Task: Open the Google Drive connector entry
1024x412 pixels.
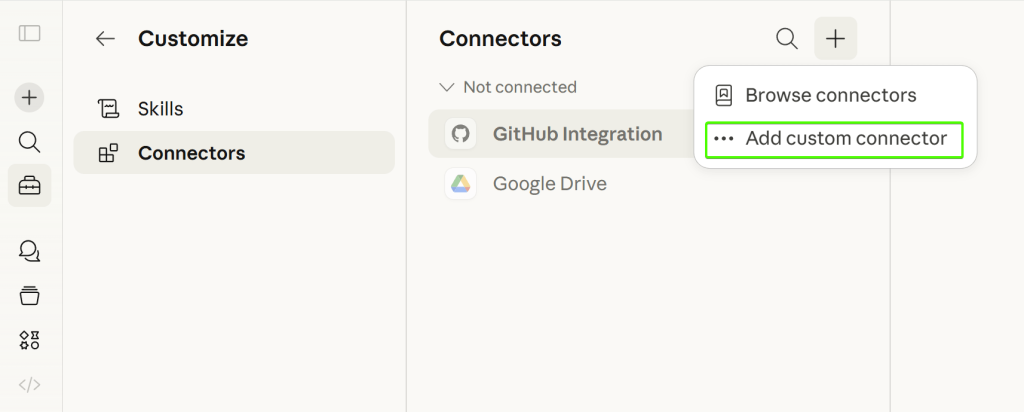Action: point(549,184)
